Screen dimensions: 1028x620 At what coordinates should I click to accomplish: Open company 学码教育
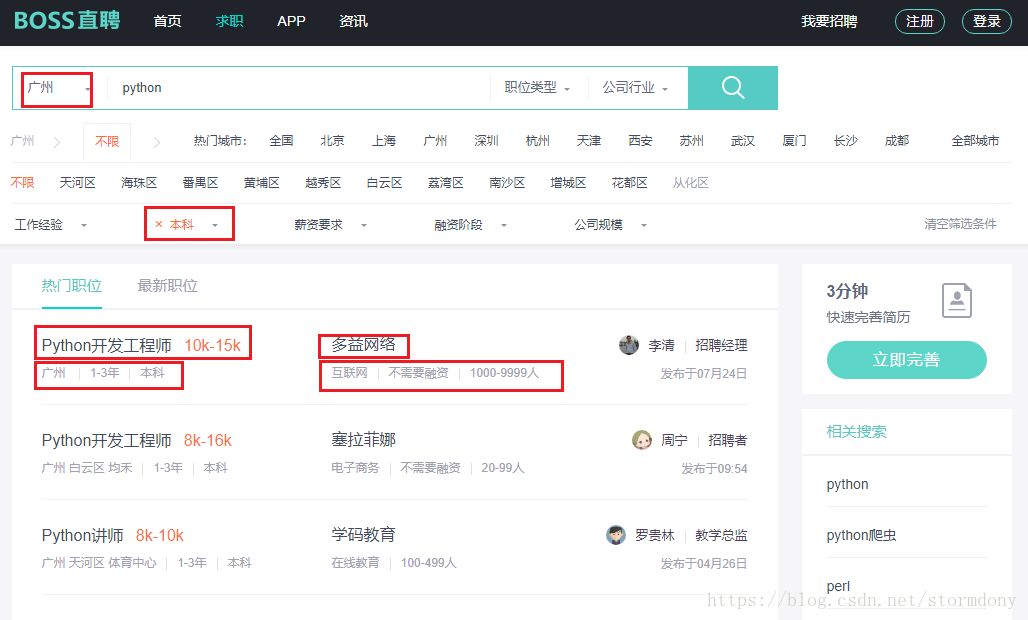(364, 535)
